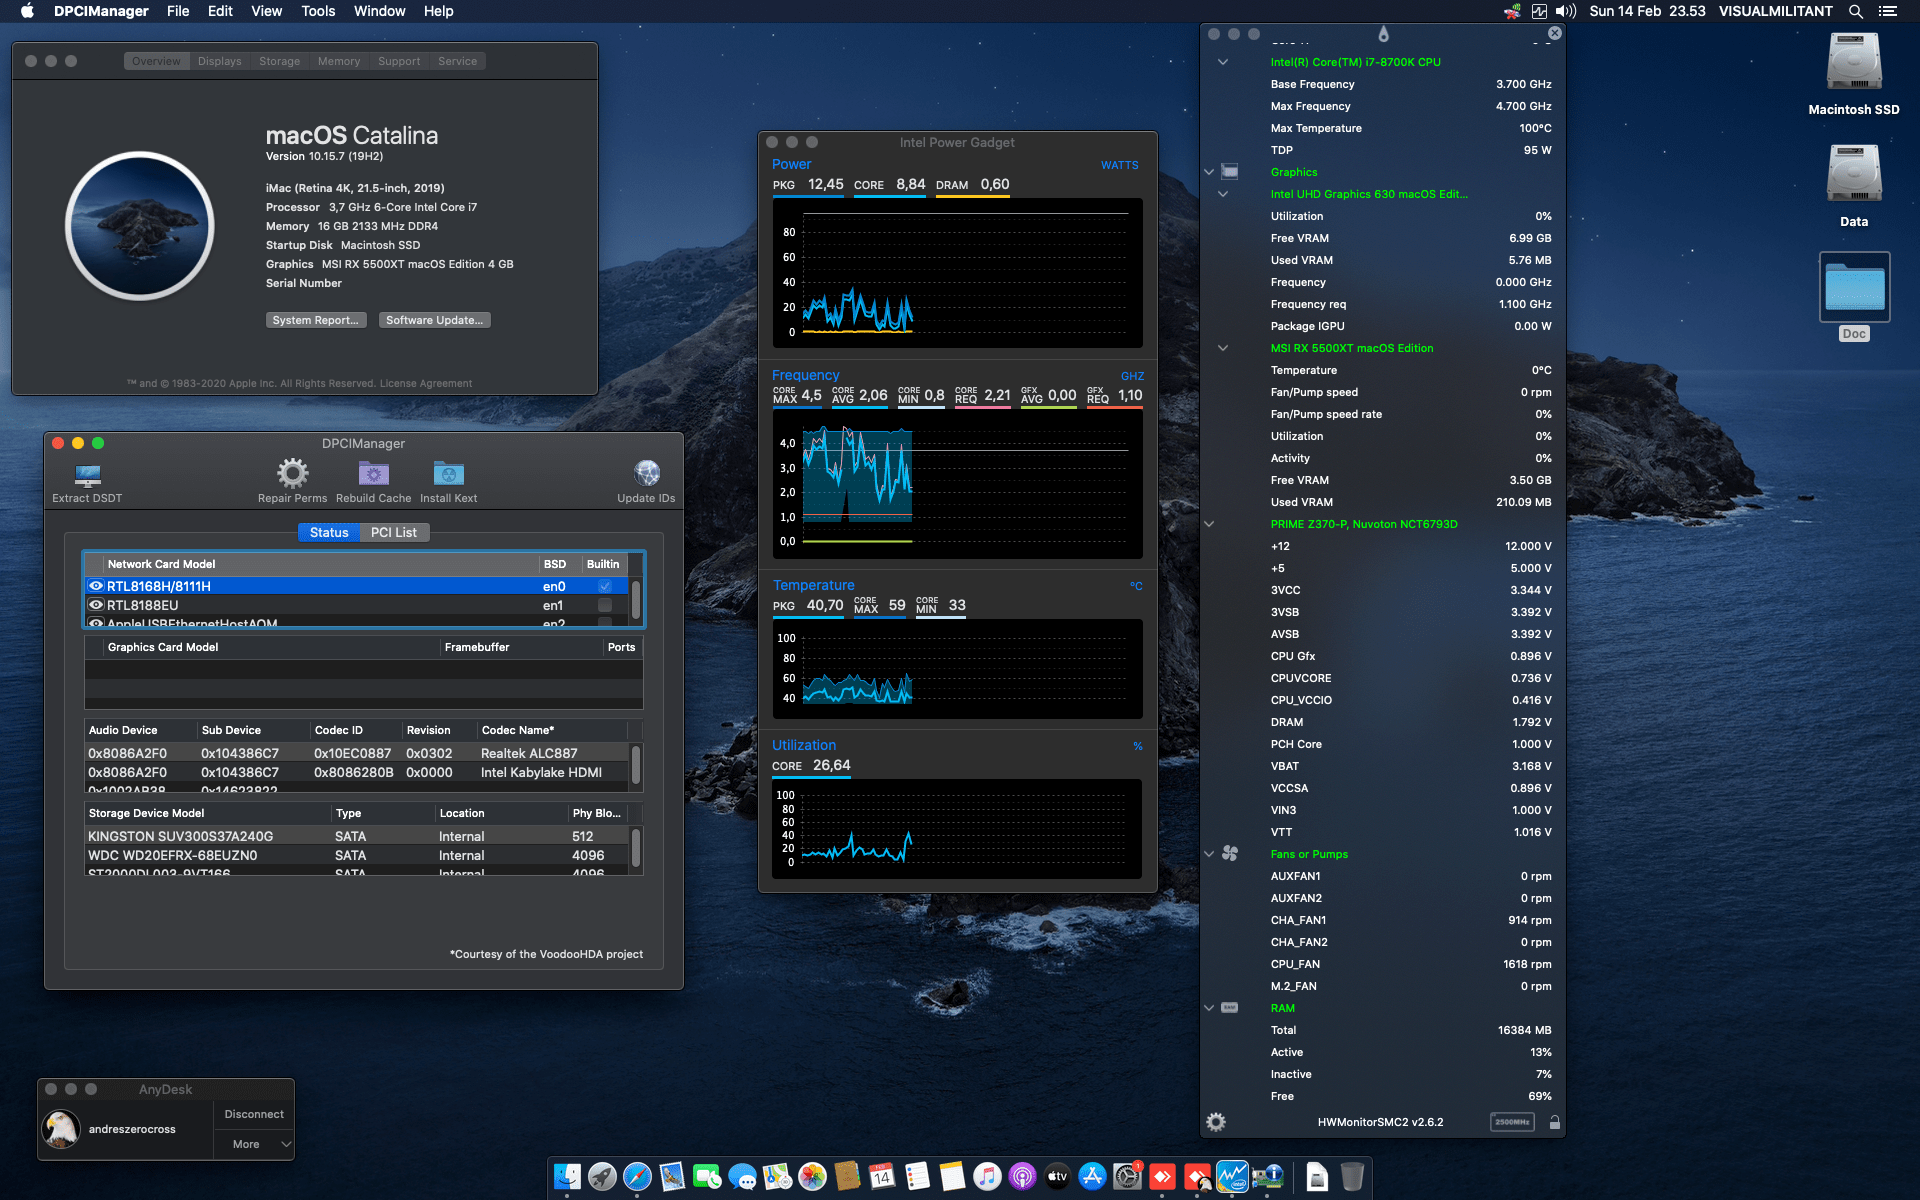Screen dimensions: 1920x1200
Task: Click scrollbar of Audio Device list
Action: (x=636, y=767)
